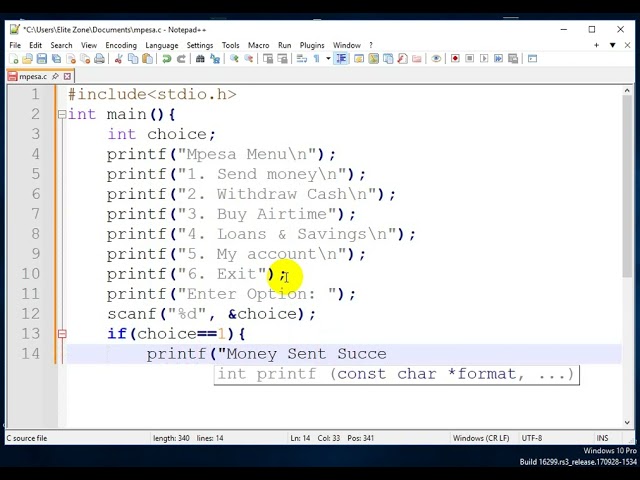Collapse fold marker at line 13

[x=62, y=334]
